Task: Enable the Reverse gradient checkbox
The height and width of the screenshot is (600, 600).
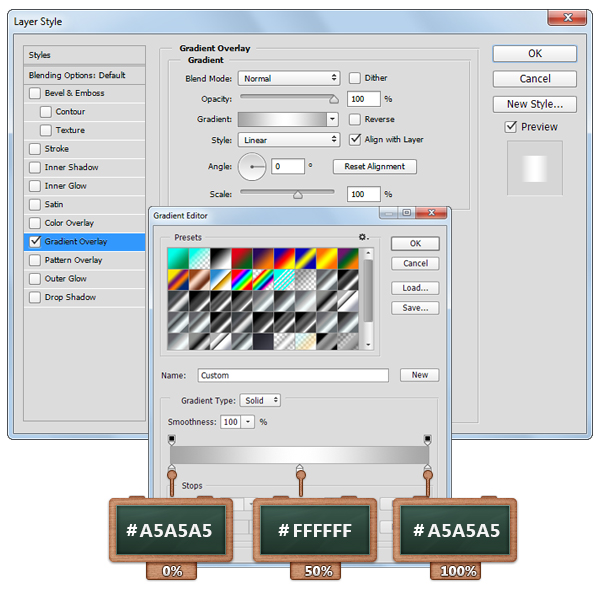Action: (x=355, y=119)
